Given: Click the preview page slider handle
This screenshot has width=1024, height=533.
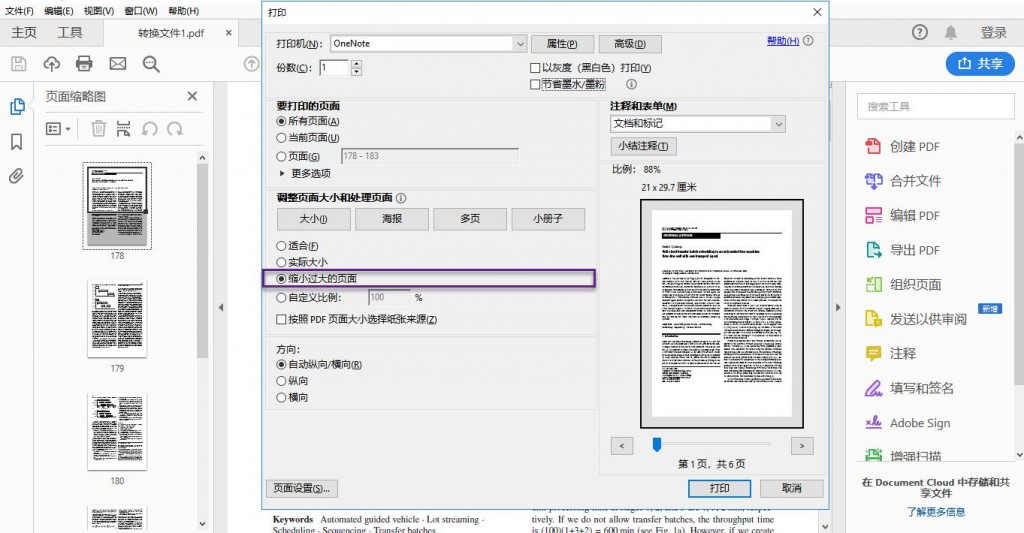Looking at the screenshot, I should point(657,445).
